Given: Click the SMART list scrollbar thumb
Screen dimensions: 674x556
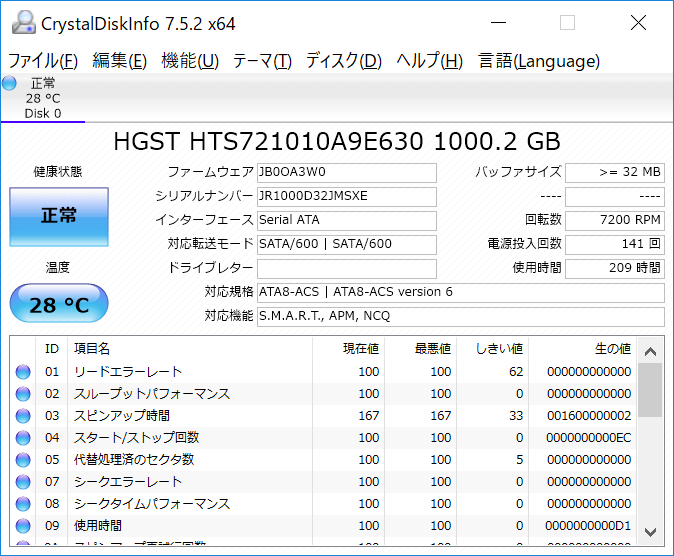Looking at the screenshot, I should coord(650,390).
